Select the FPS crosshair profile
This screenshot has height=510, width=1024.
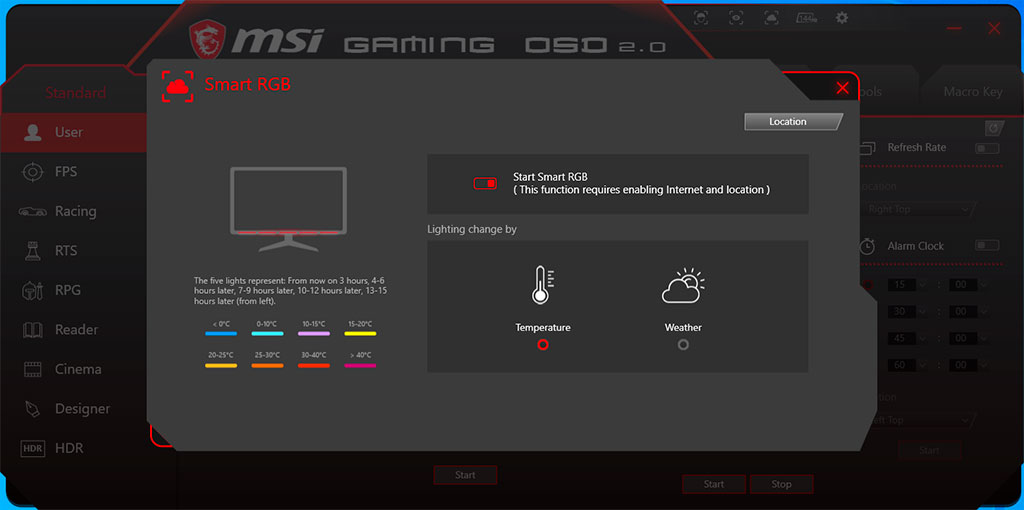[73, 172]
